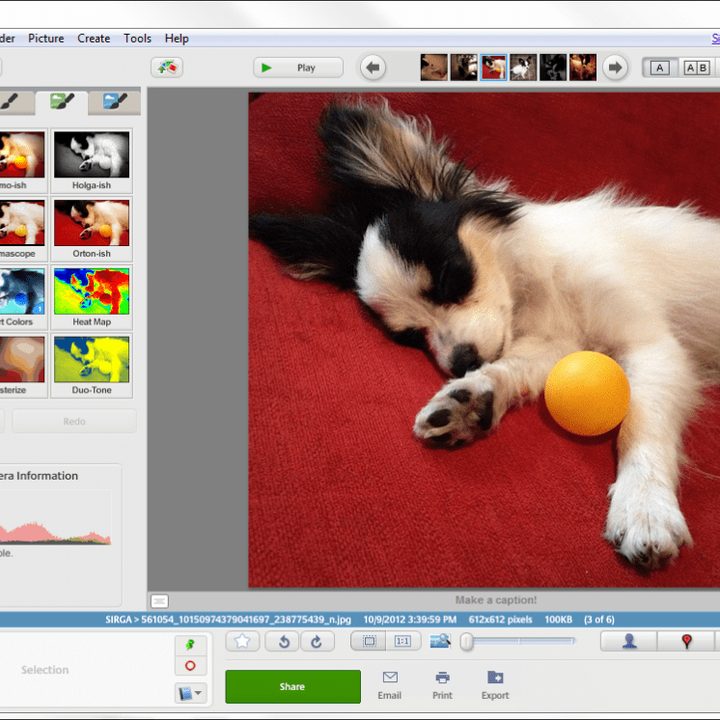Toggle actual size 1:1 view
720x720 pixels.
click(403, 642)
